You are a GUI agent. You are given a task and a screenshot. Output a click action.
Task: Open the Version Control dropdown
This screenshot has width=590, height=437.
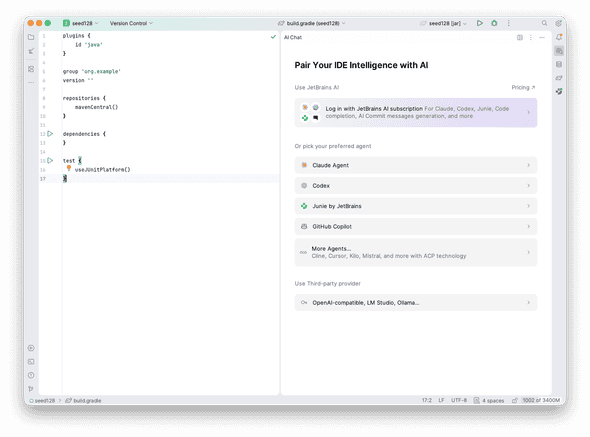click(x=131, y=23)
